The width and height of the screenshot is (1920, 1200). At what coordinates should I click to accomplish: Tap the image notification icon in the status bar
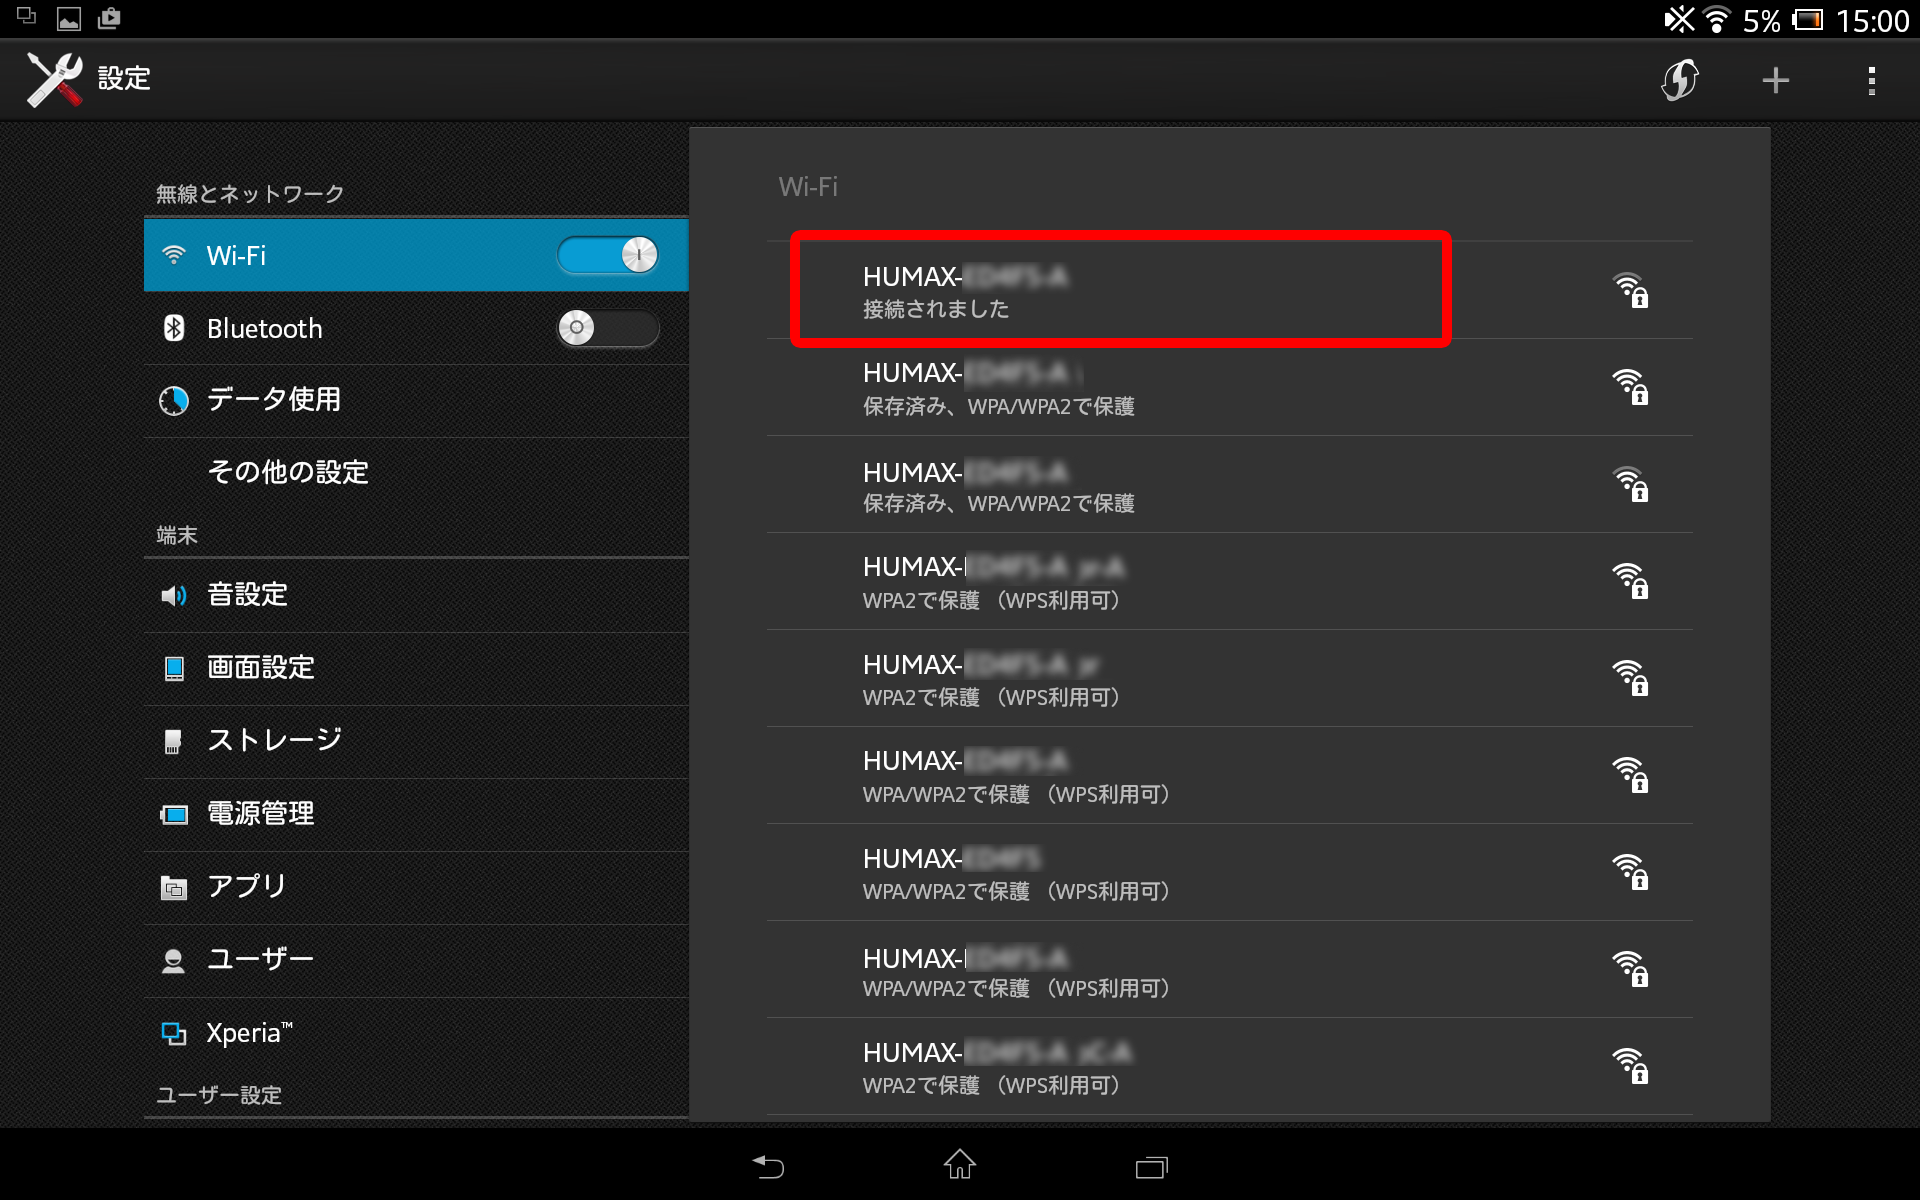pyautogui.click(x=69, y=18)
